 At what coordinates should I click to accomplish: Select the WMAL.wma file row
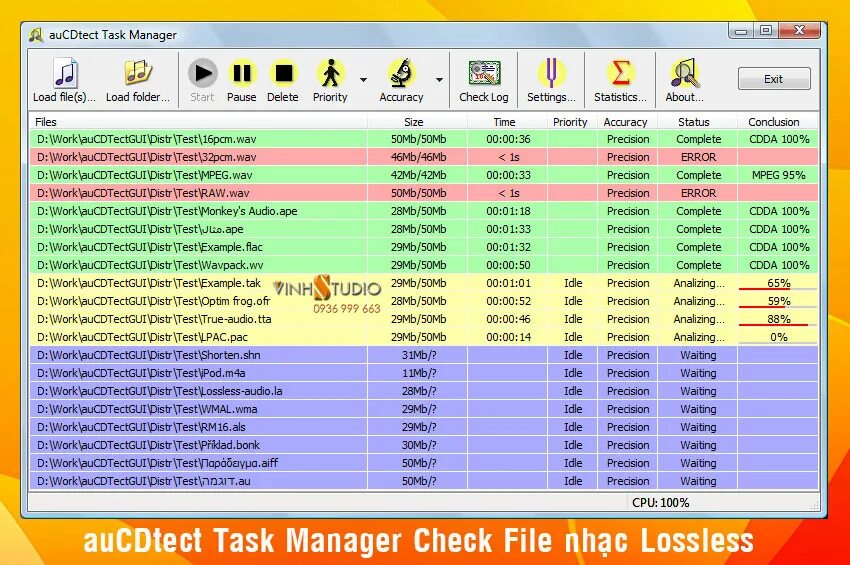(x=424, y=408)
